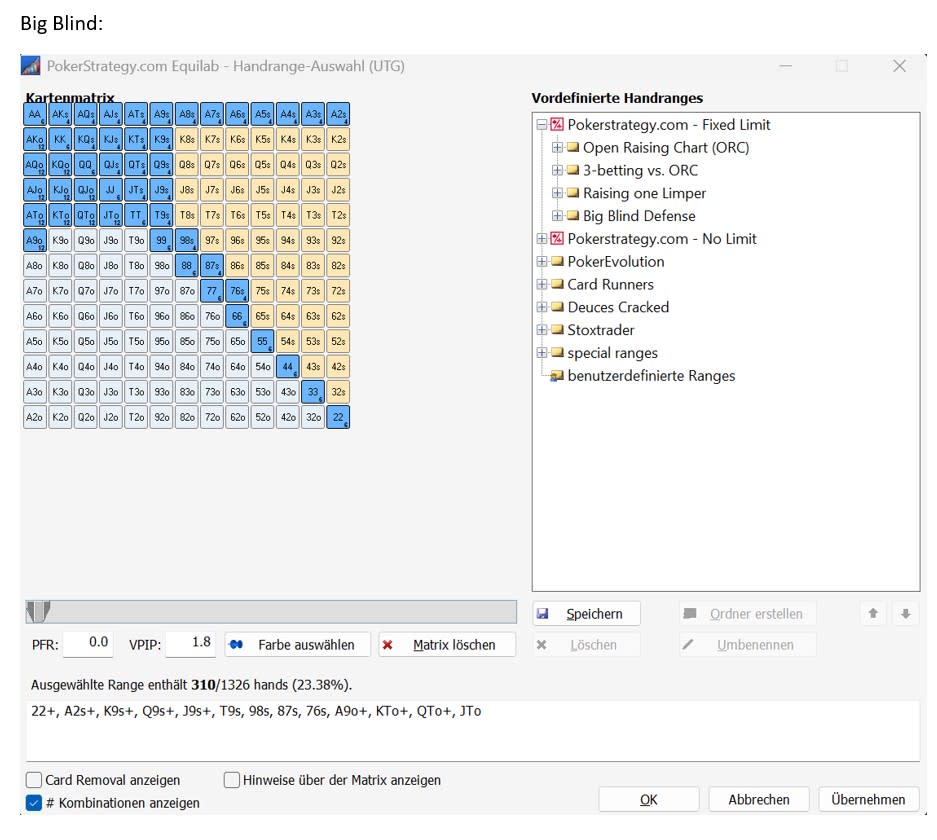
Task: Open Farbe auswählen color picker
Action: [298, 645]
